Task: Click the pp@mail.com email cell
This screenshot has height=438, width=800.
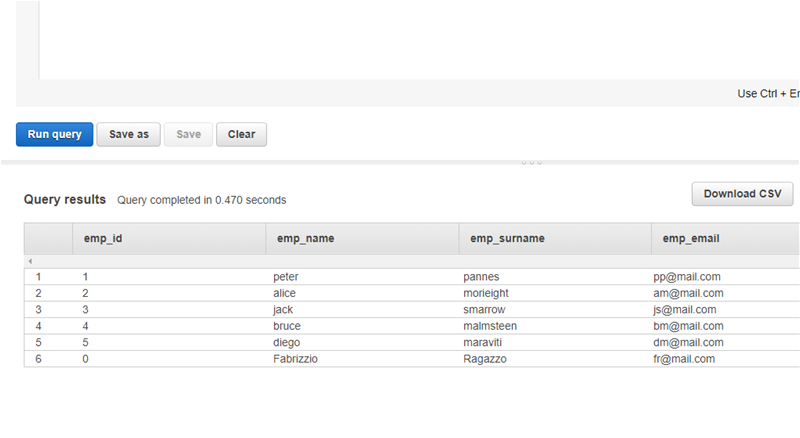Action: tap(687, 276)
